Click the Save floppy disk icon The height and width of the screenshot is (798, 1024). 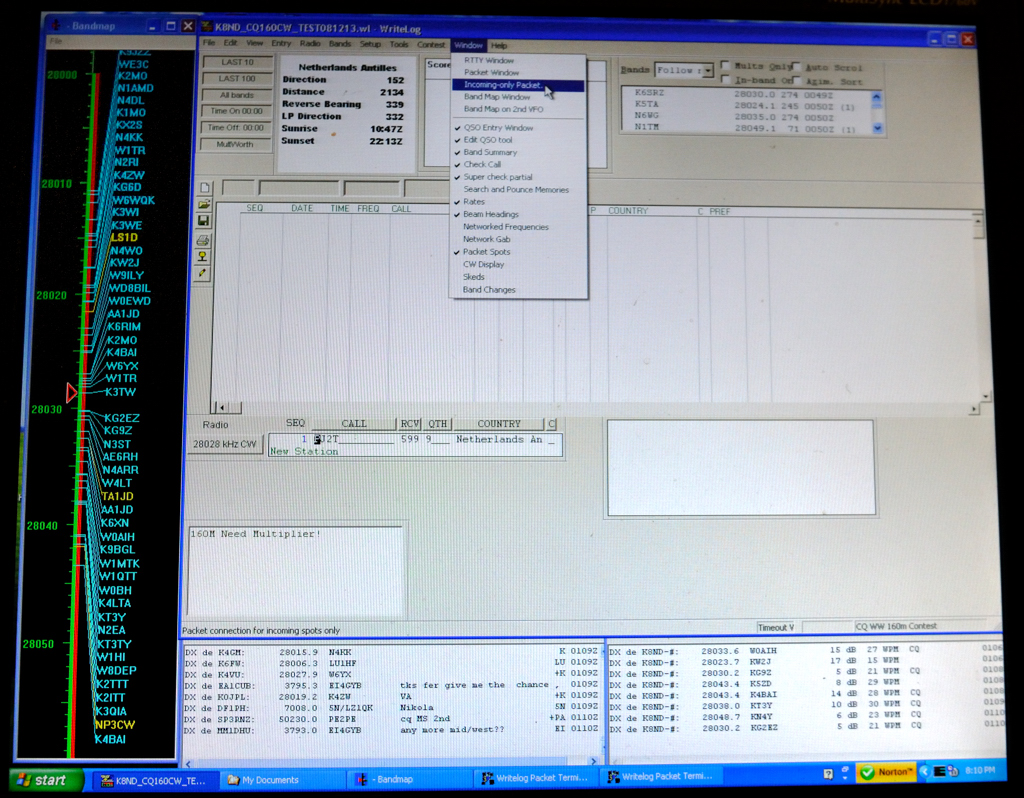204,221
